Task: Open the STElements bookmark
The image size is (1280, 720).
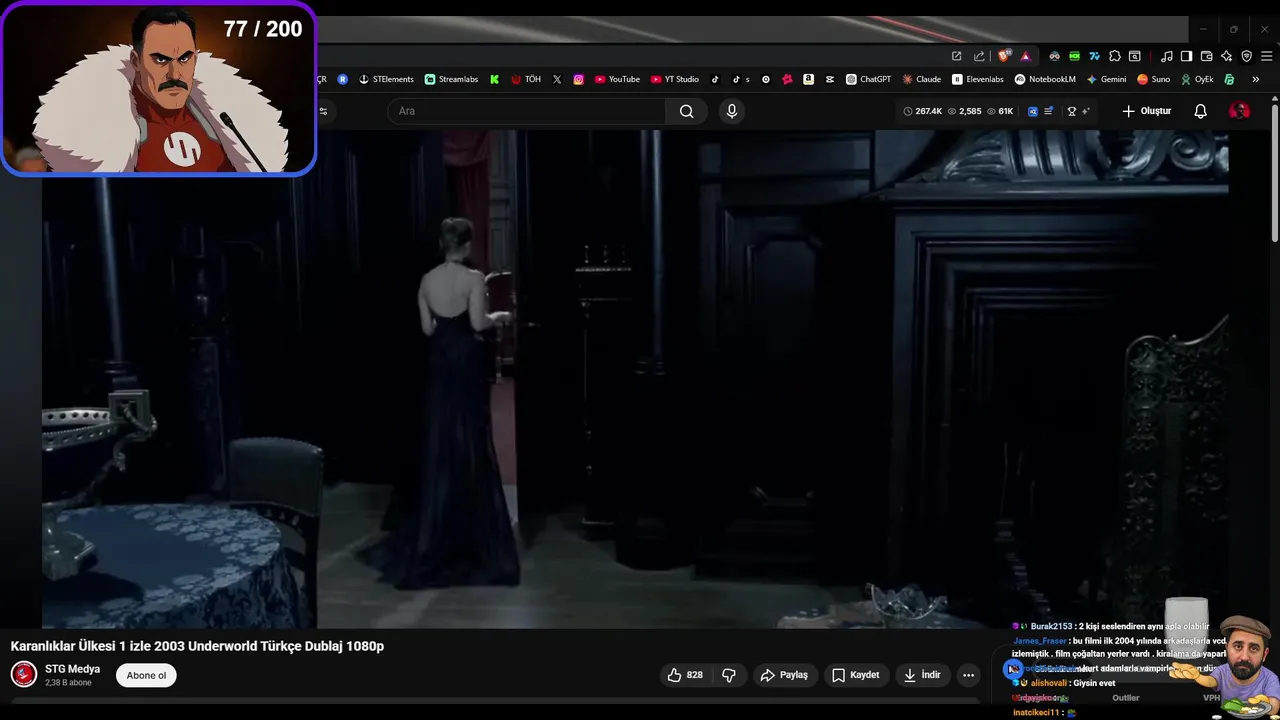Action: (x=386, y=79)
